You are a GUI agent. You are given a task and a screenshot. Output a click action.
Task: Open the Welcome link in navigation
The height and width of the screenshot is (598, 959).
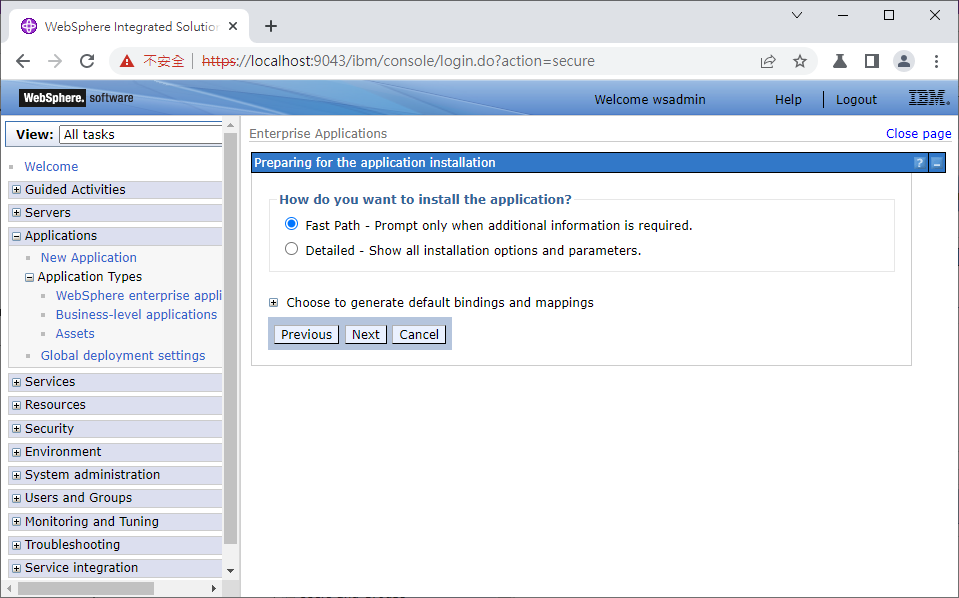pos(51,166)
